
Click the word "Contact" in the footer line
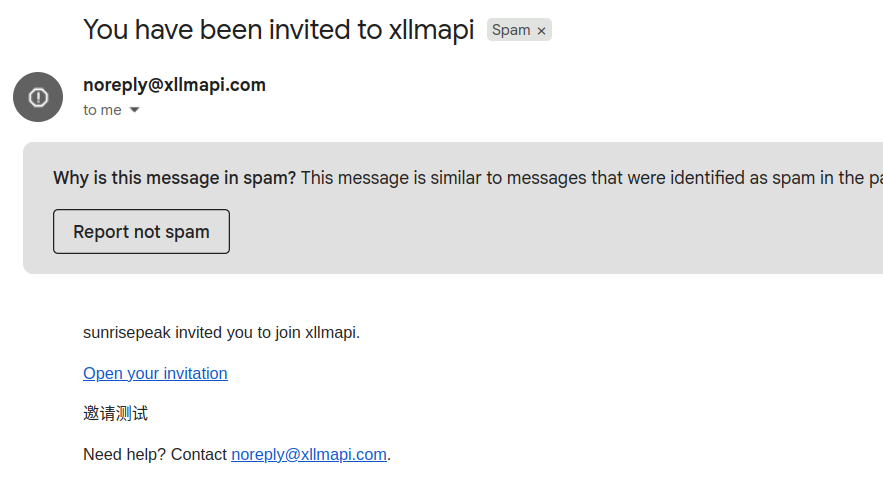point(199,454)
